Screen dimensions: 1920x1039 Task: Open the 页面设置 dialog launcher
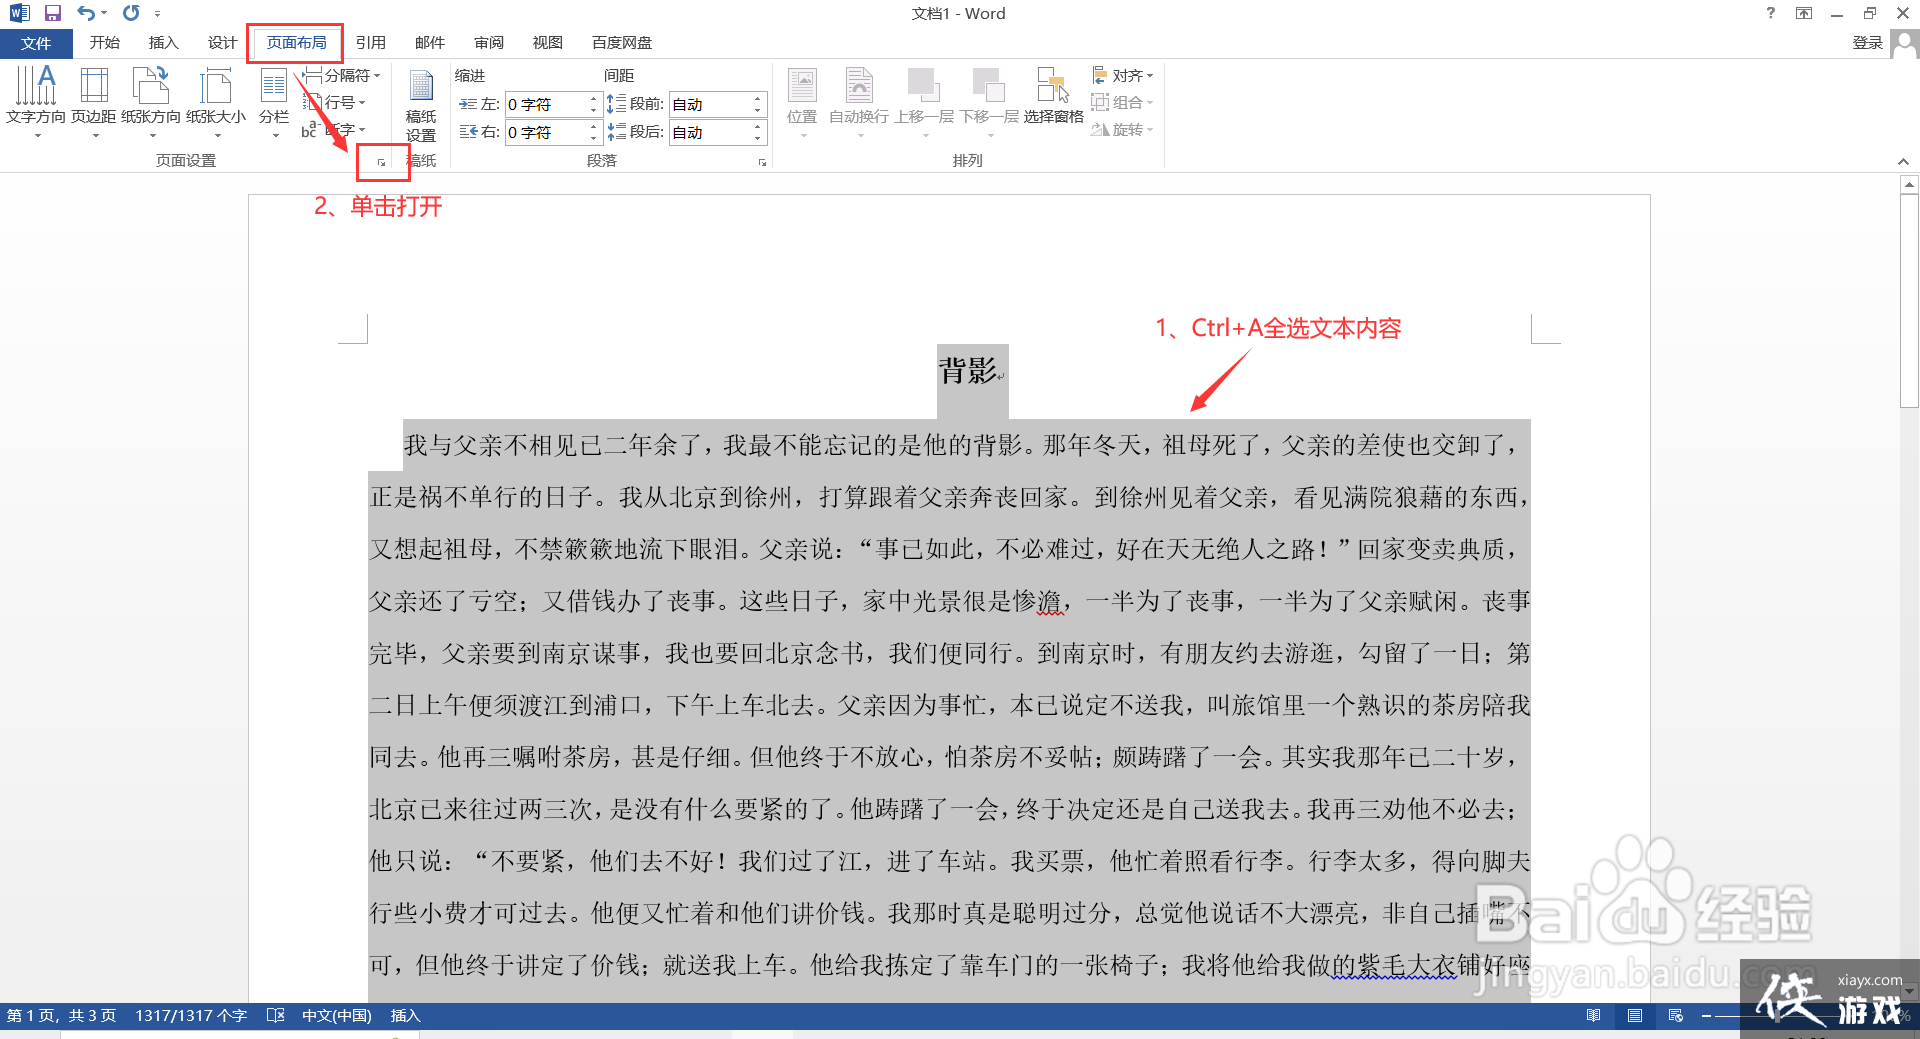point(381,161)
